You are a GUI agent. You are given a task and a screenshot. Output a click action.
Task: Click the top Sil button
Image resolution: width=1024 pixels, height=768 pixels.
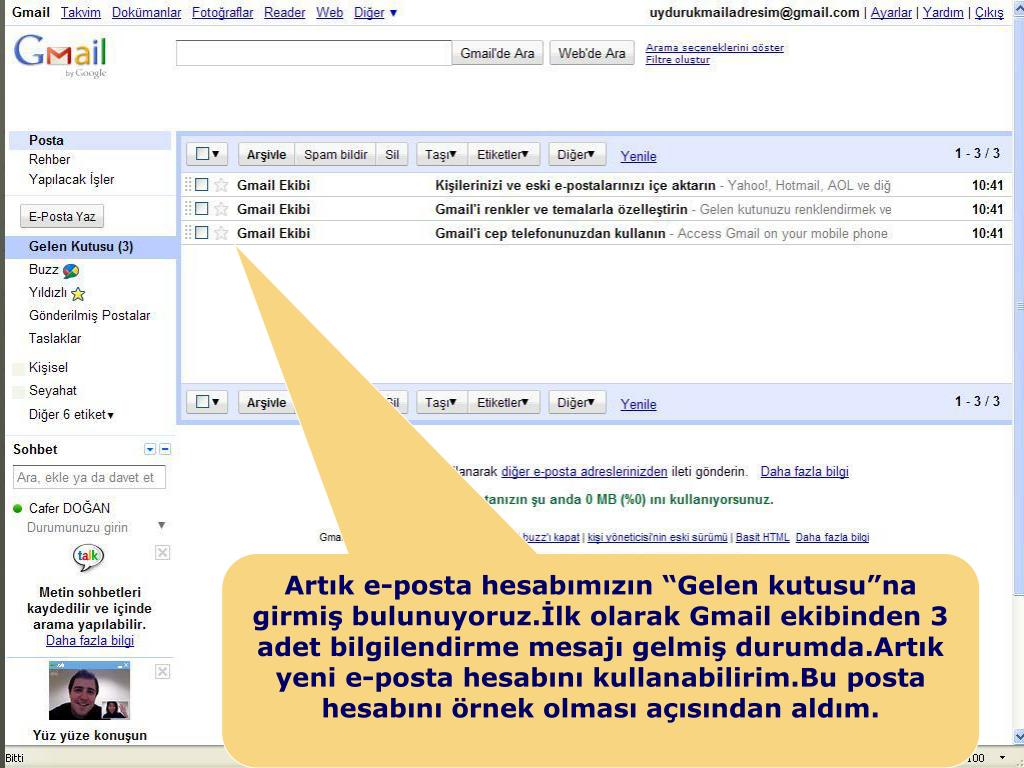[392, 155]
